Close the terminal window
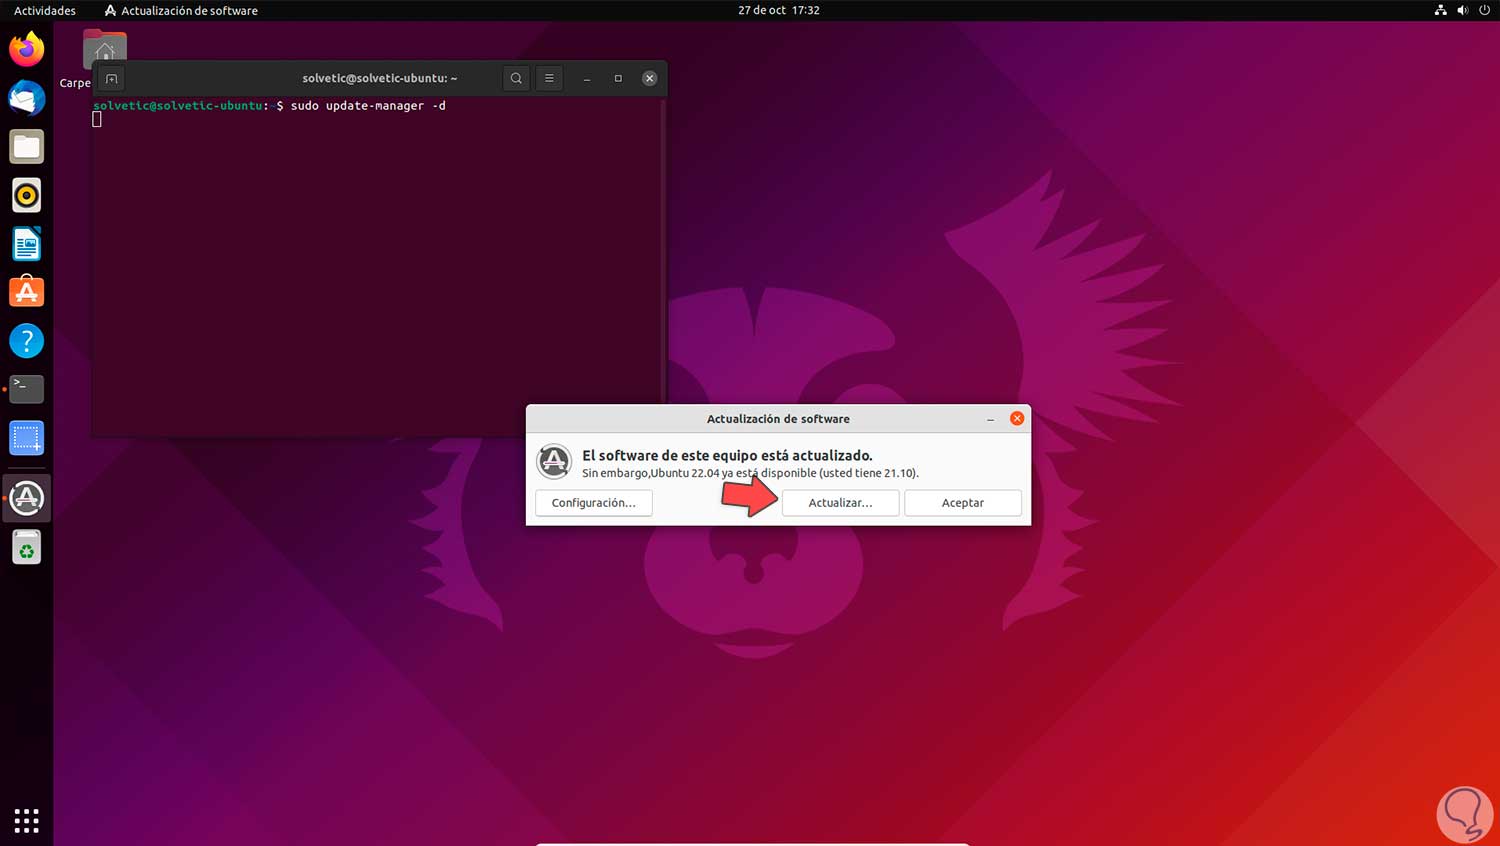The image size is (1500, 846). pos(650,78)
